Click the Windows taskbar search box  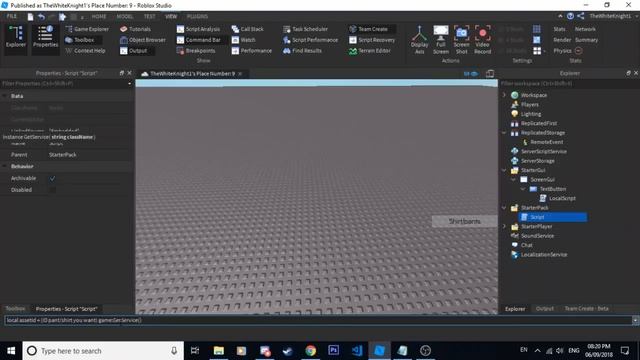(103, 351)
